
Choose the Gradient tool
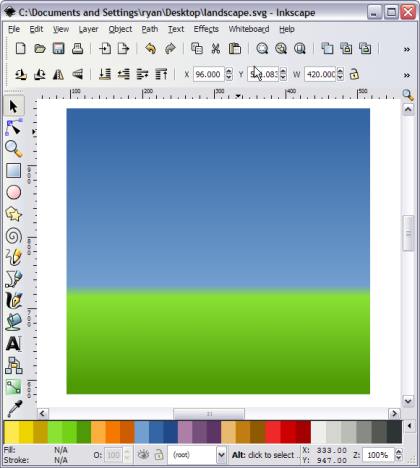pyautogui.click(x=14, y=387)
